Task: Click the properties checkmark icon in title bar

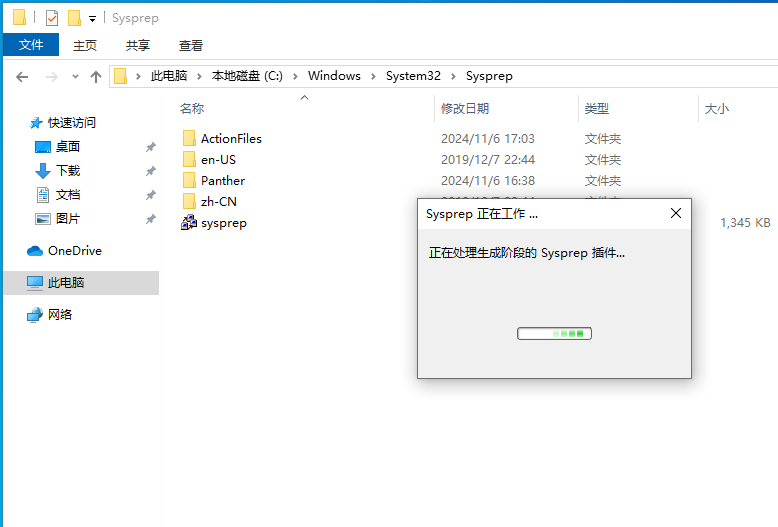Action: click(52, 18)
